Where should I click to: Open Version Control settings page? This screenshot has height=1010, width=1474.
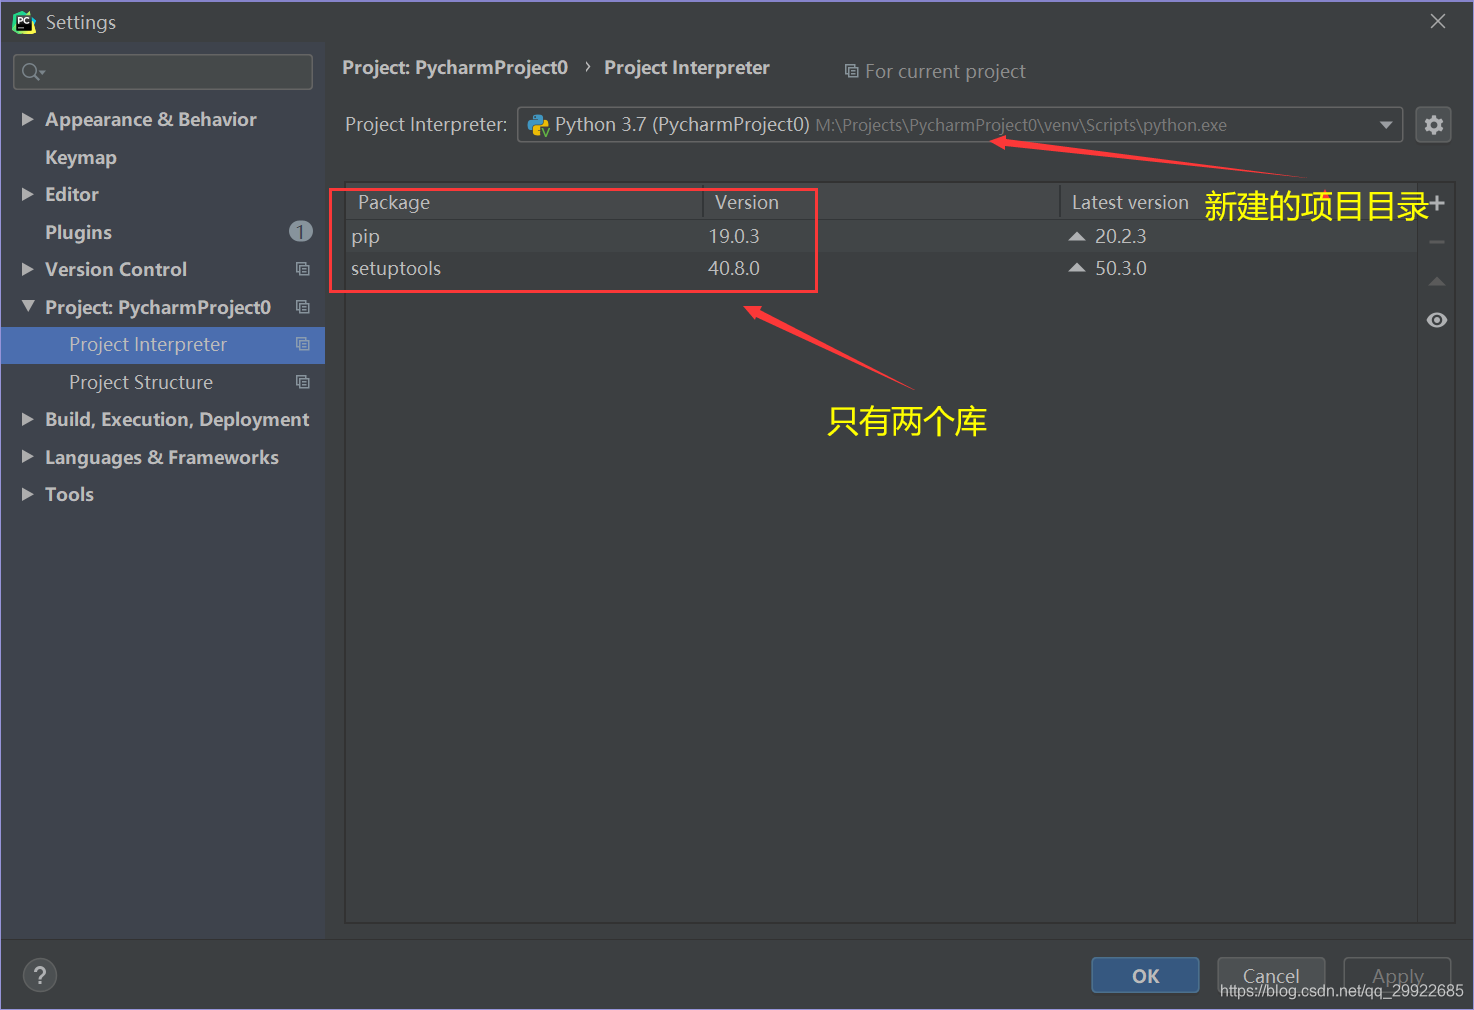pos(116,269)
